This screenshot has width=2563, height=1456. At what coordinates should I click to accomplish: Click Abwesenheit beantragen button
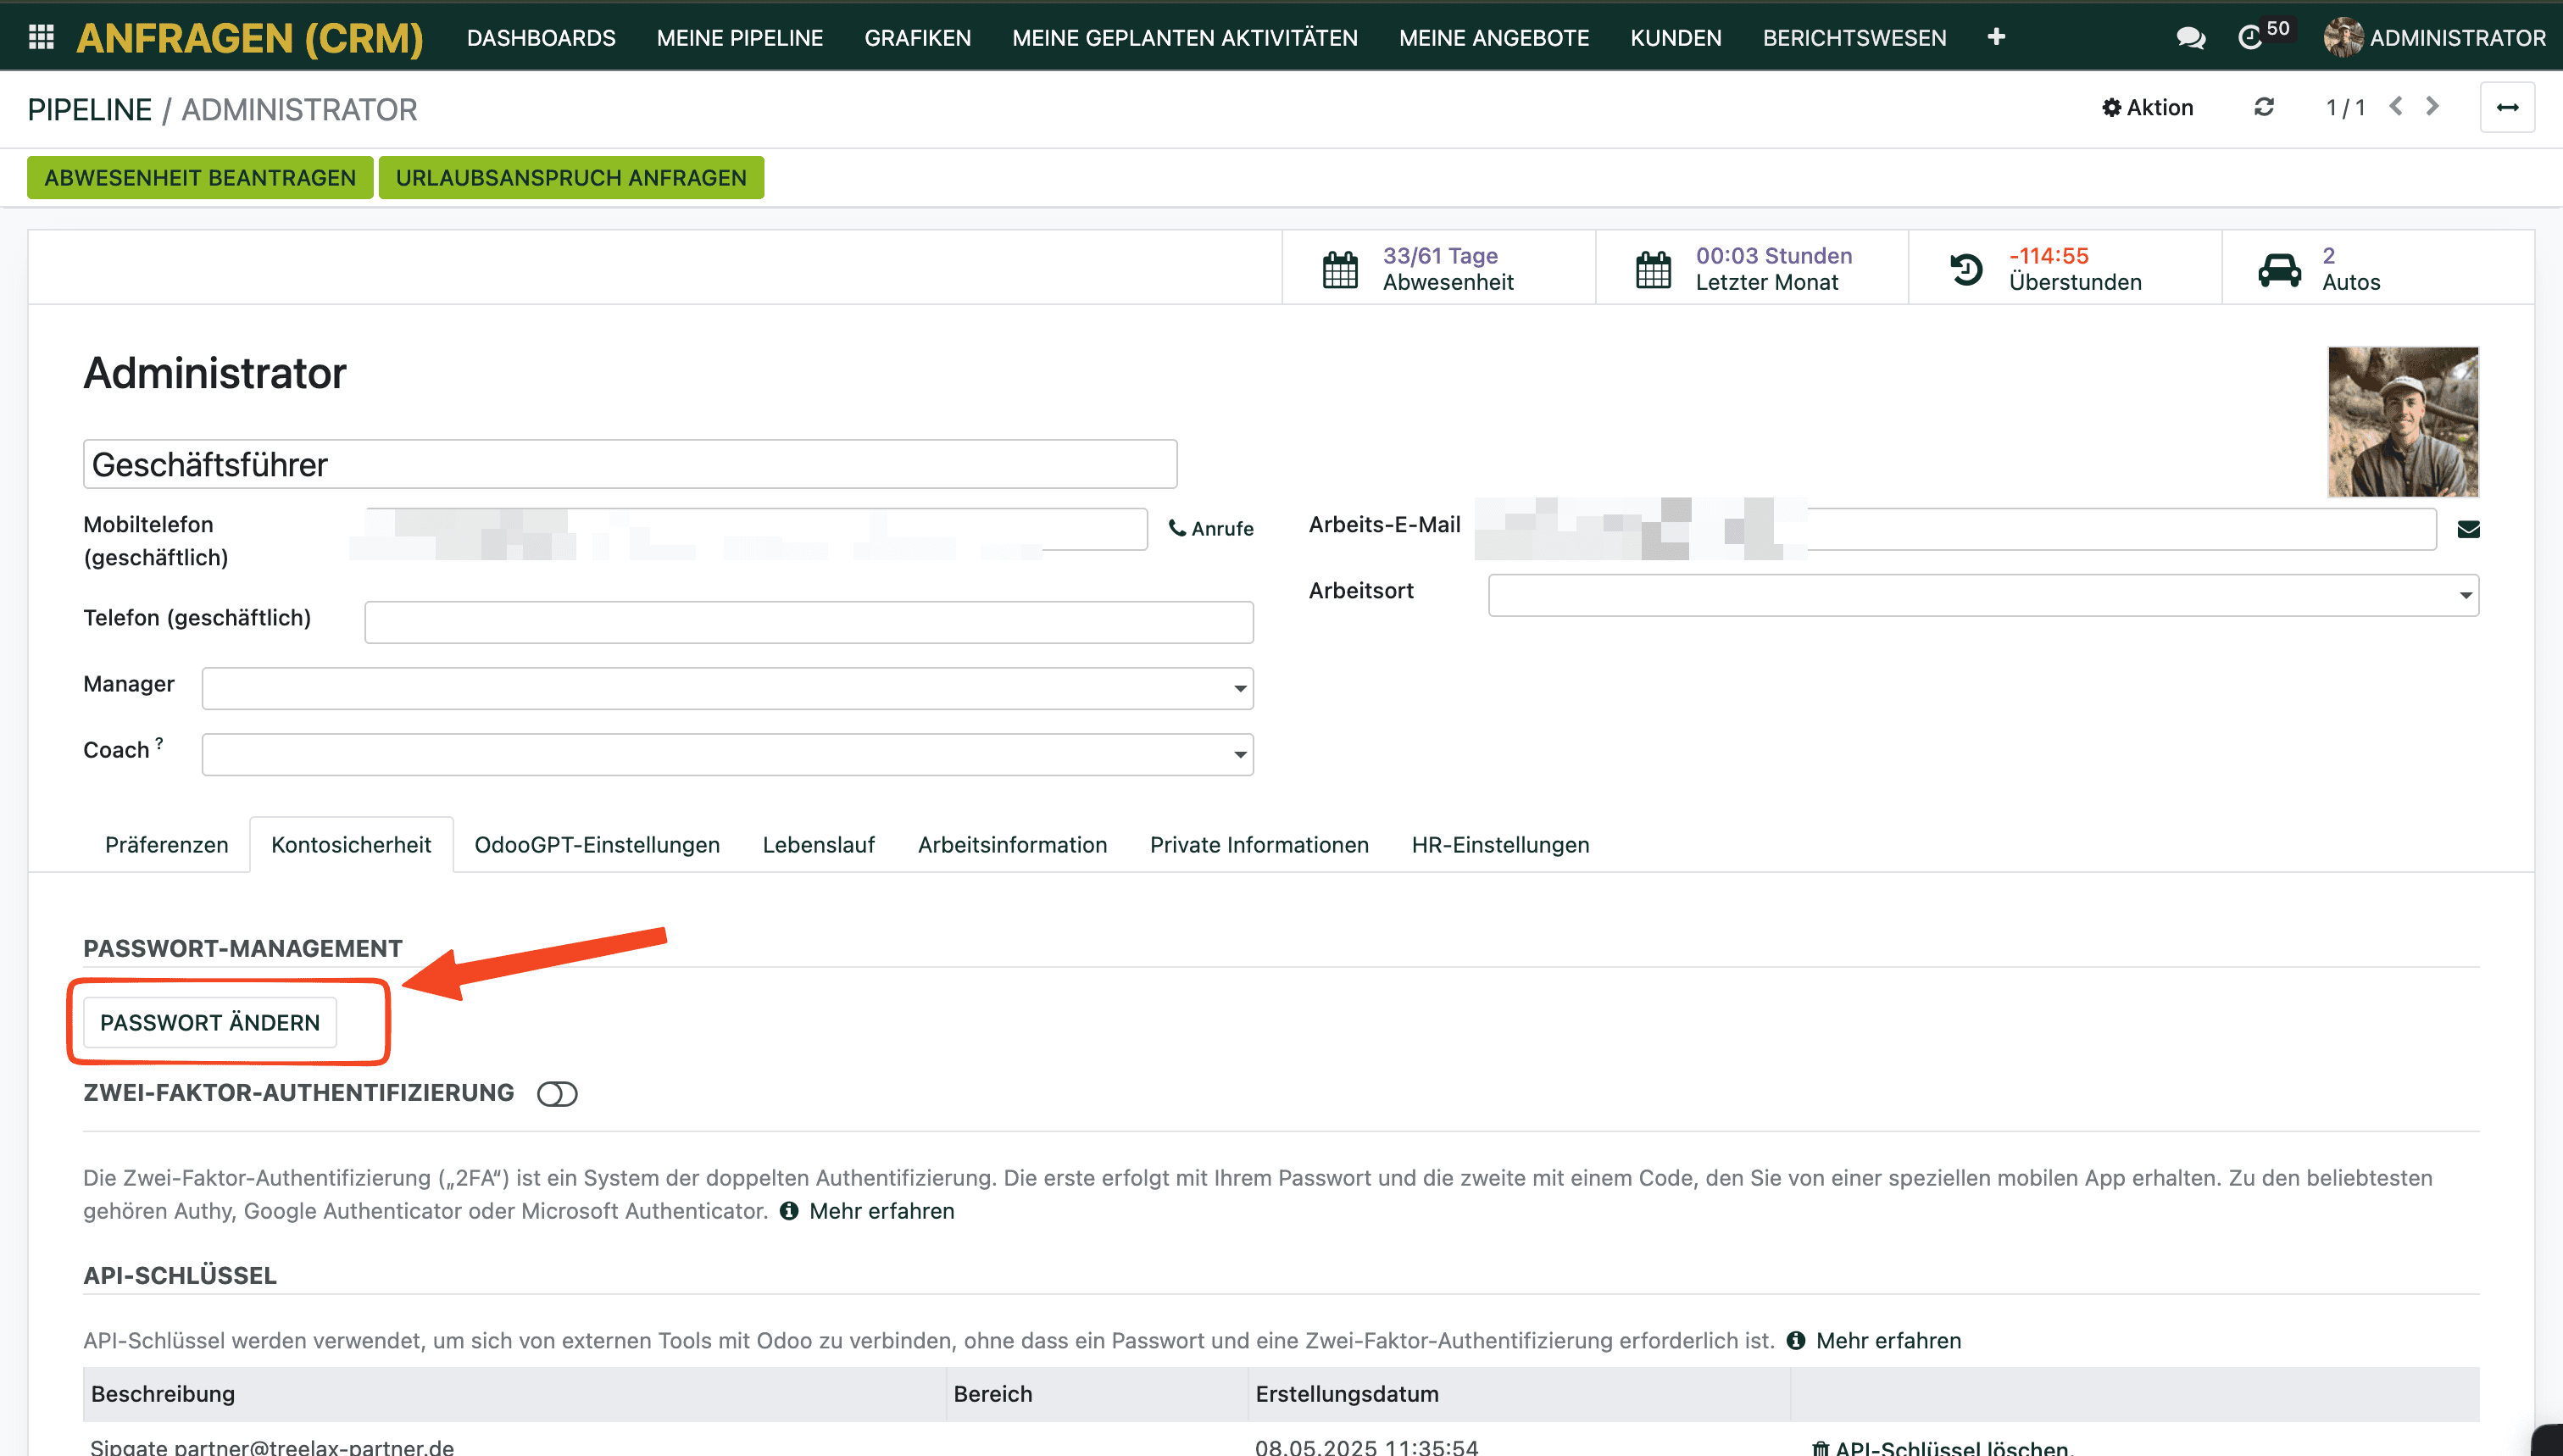(x=199, y=177)
